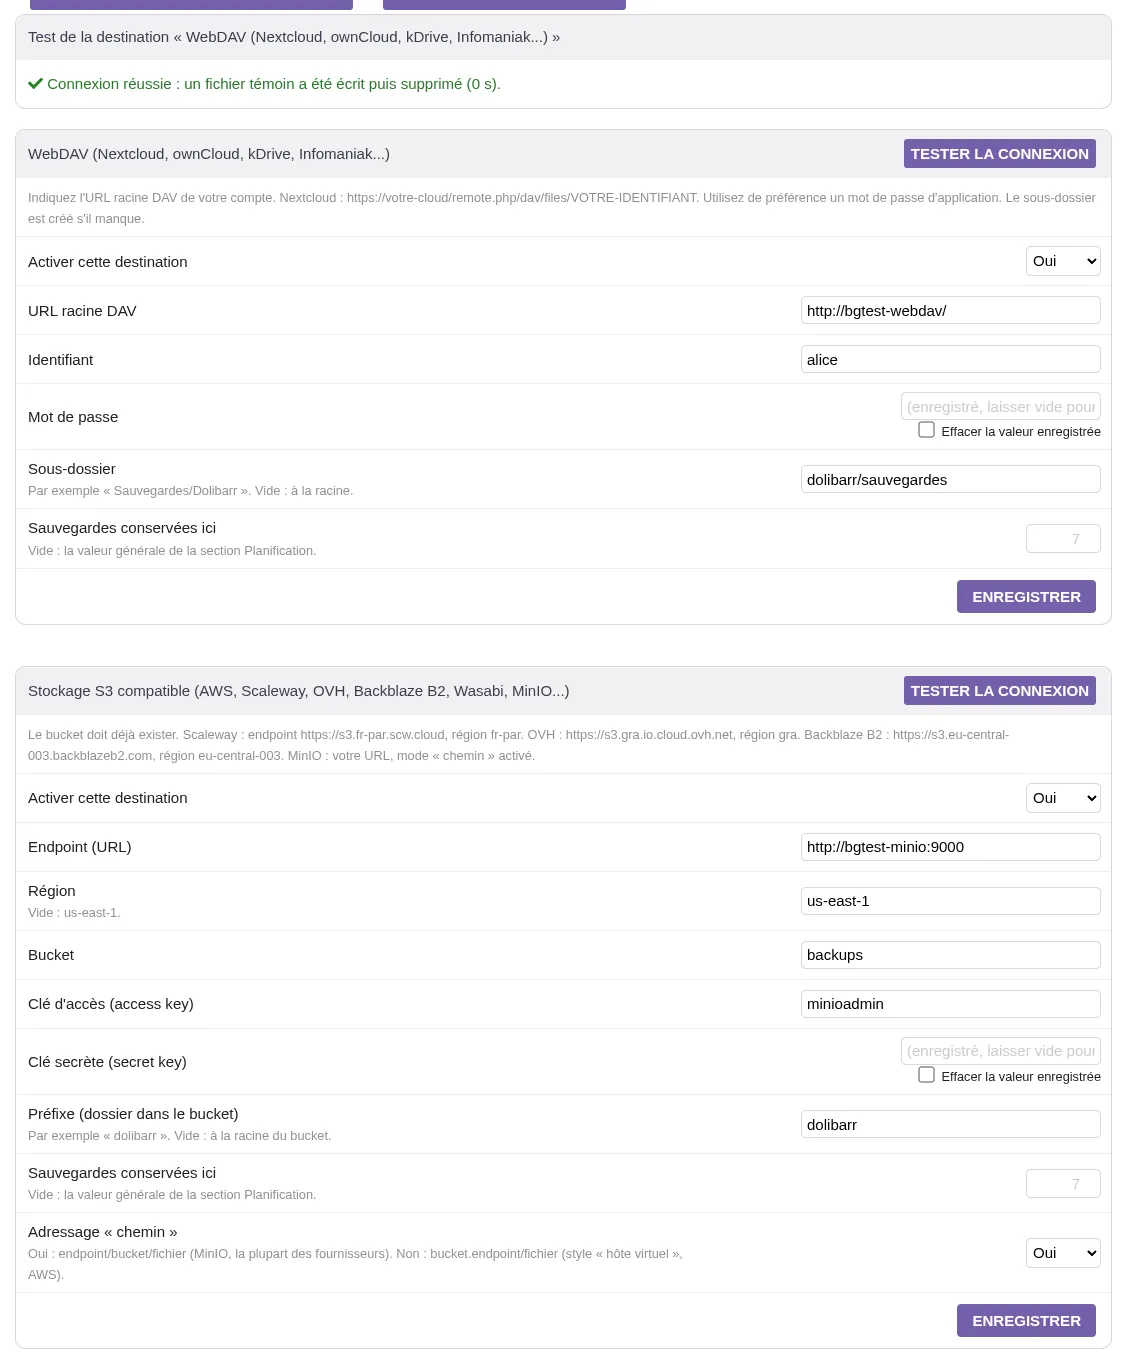Image resolution: width=1130 pixels, height=1364 pixels.
Task: Click the Région field showing us-east-1
Action: (950, 901)
